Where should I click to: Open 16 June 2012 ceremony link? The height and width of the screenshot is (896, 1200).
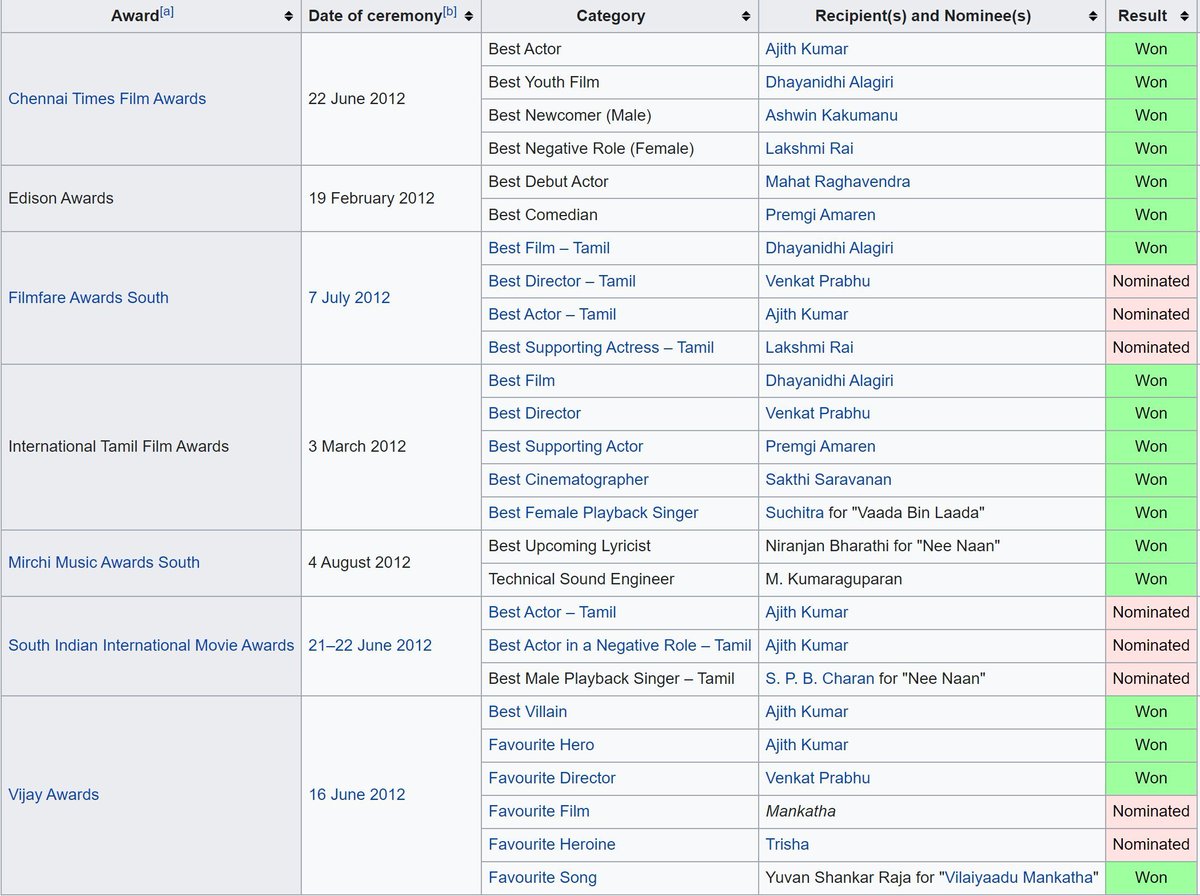(x=357, y=794)
